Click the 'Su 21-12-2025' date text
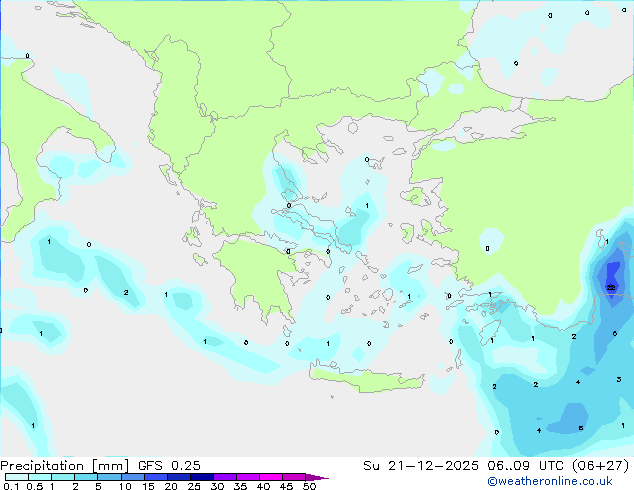This screenshot has width=634, height=490. coord(421,466)
